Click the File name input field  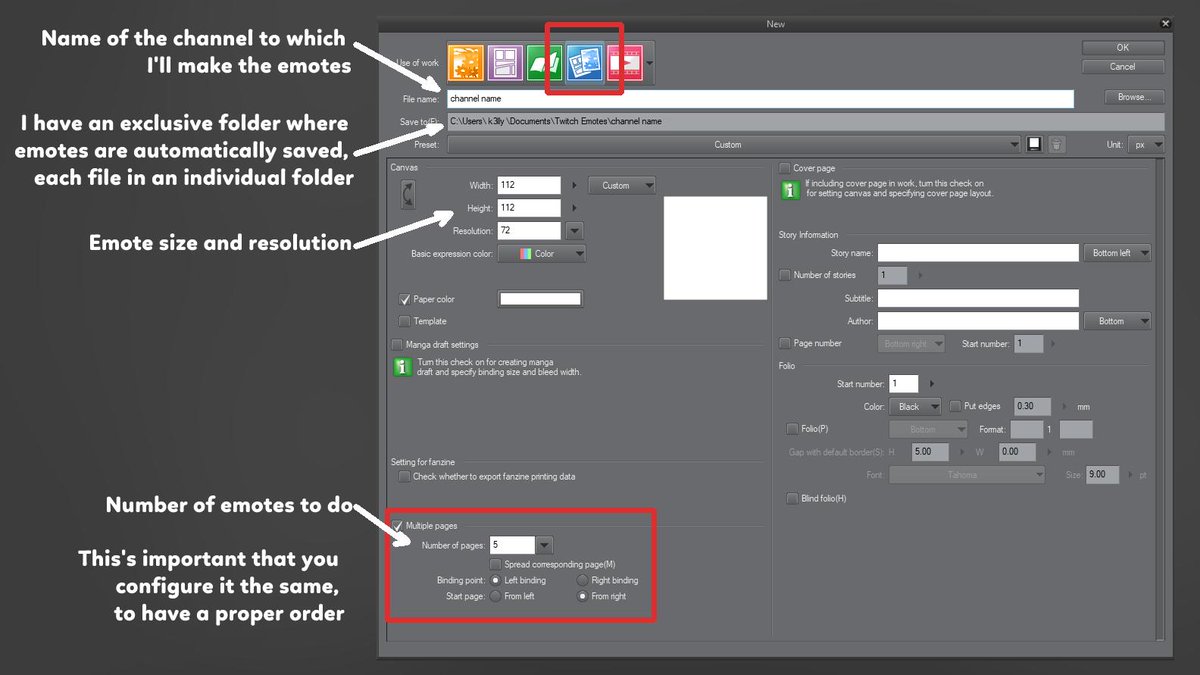760,99
